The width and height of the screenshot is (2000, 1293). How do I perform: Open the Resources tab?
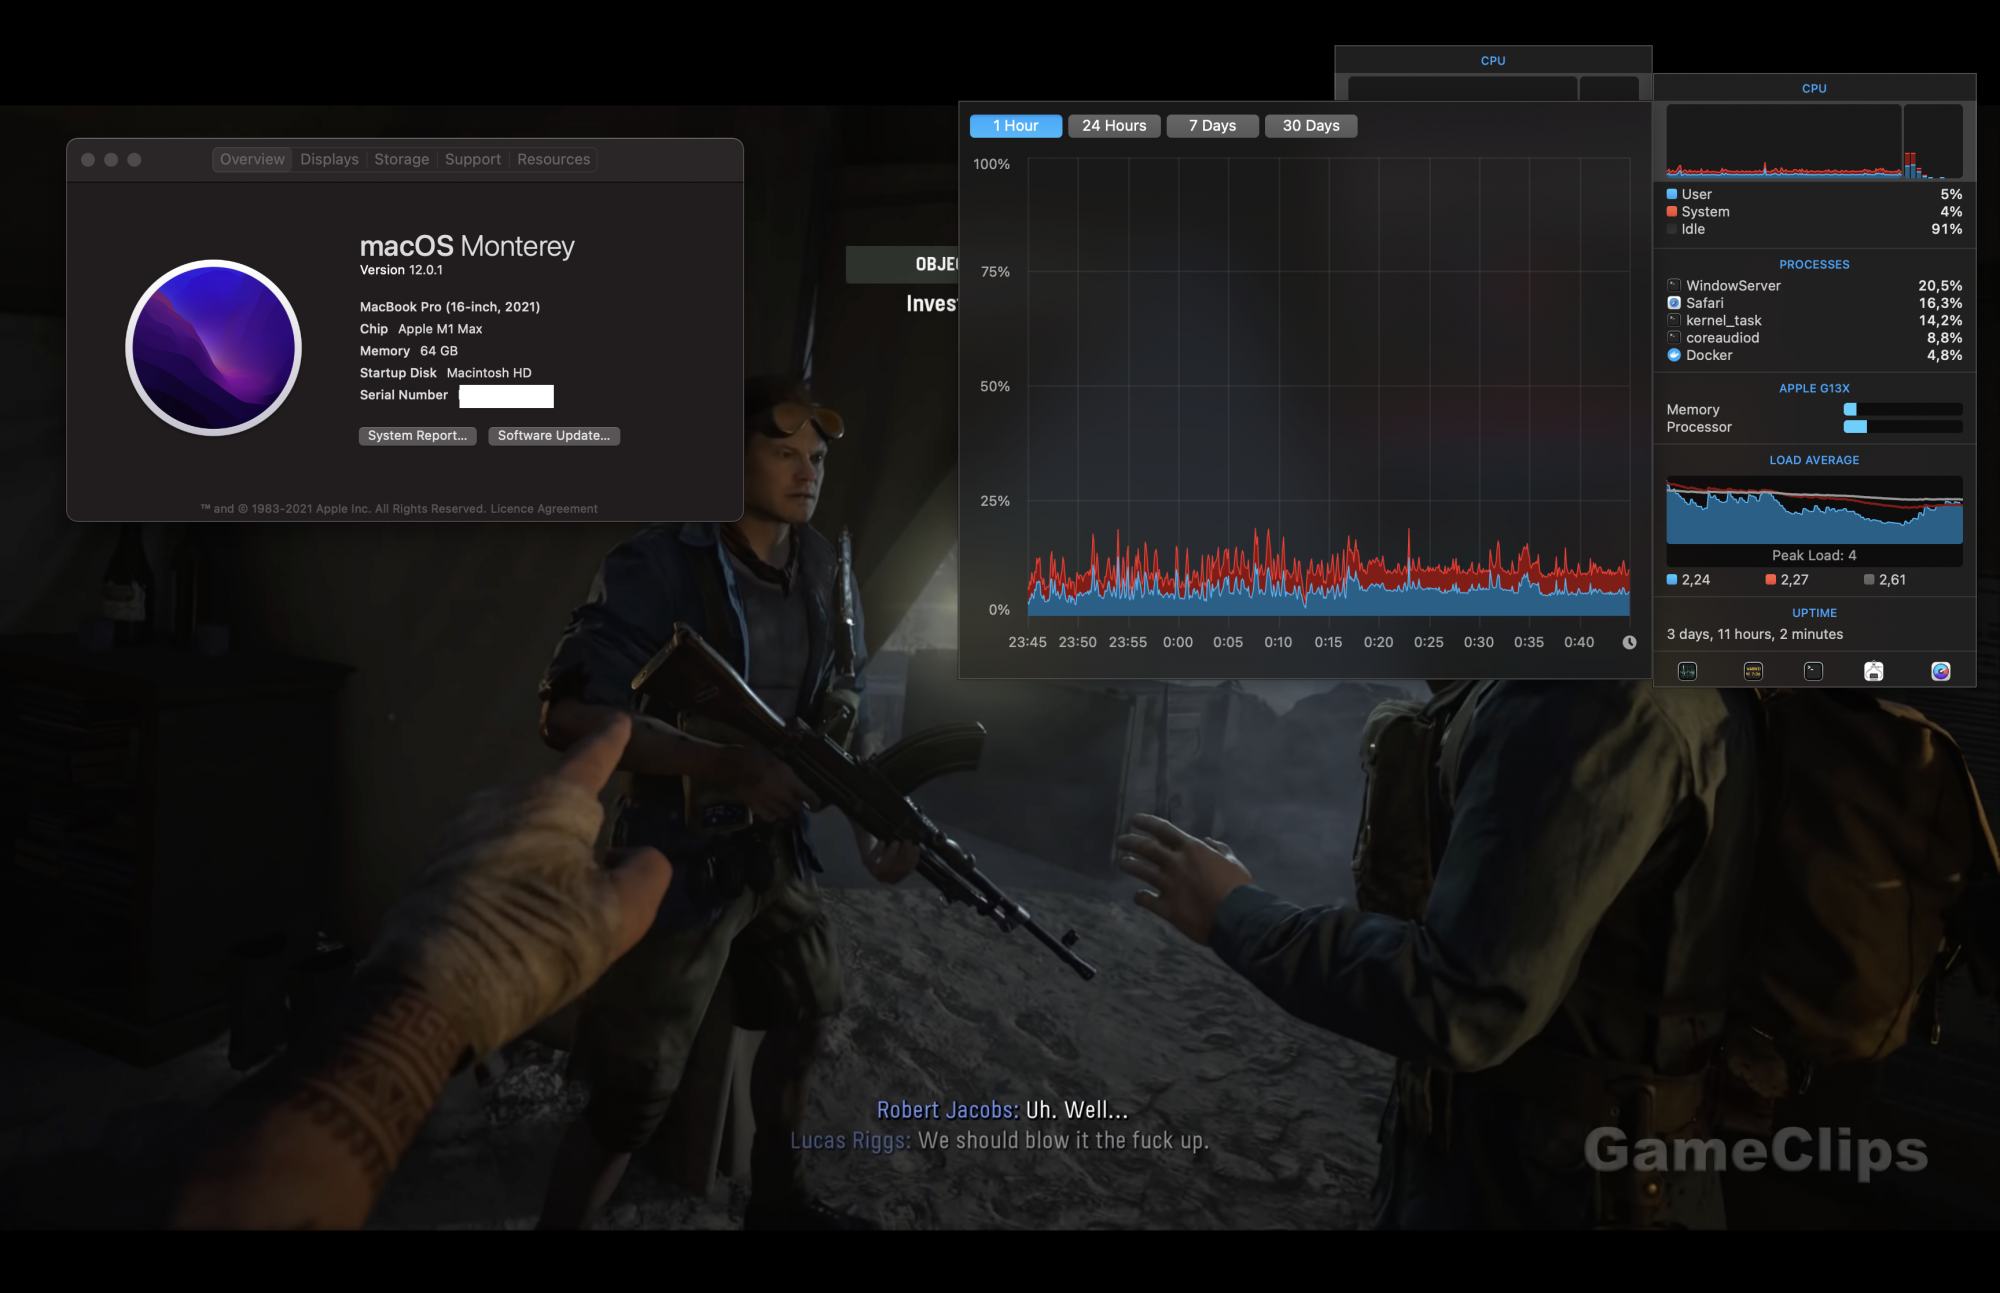click(x=553, y=159)
